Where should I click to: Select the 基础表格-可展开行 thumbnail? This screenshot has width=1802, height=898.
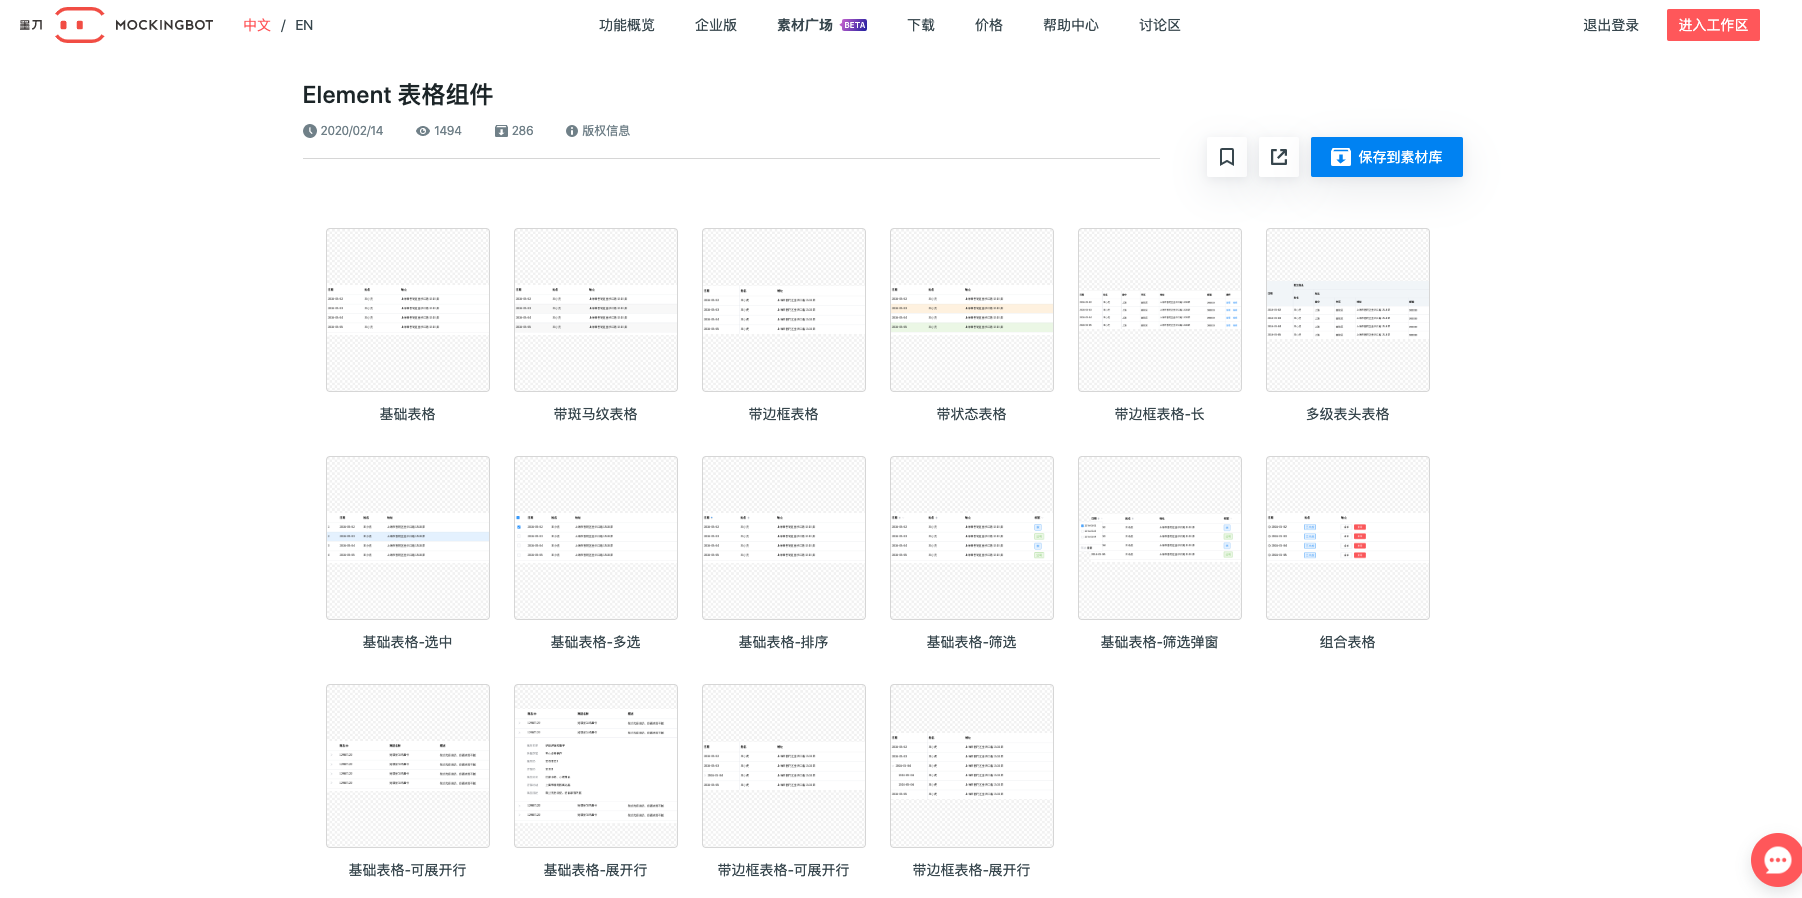[408, 766]
